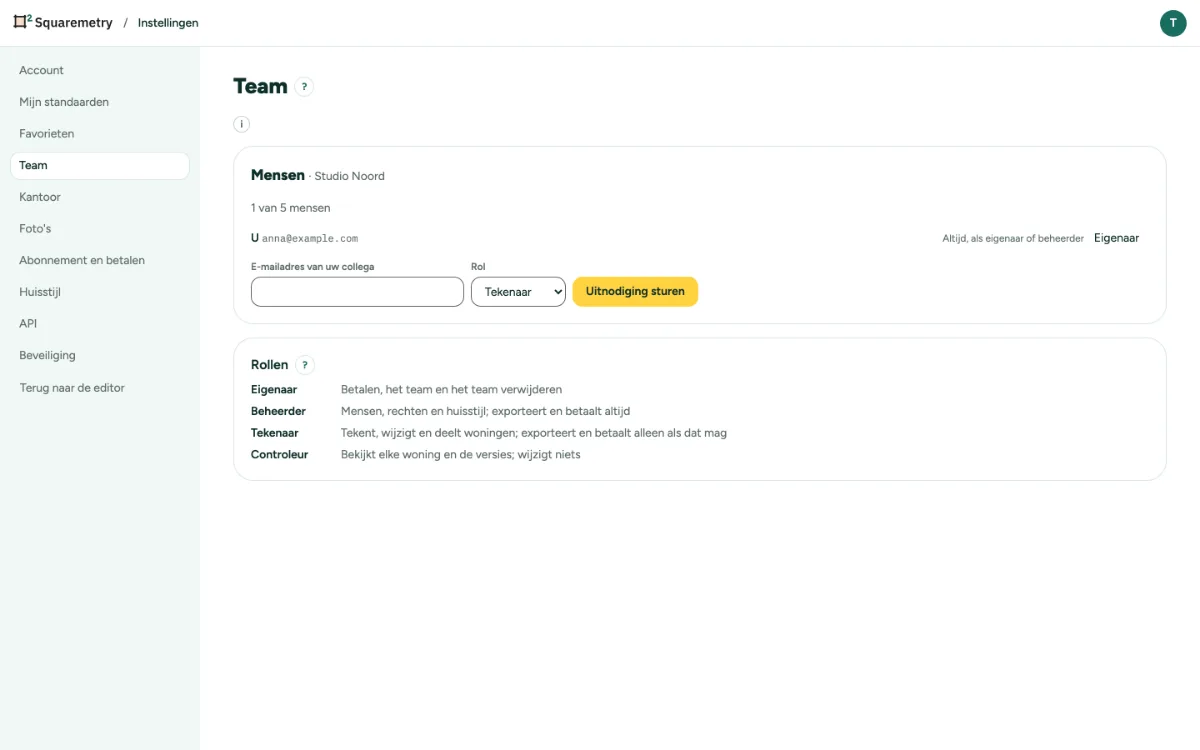Click the Tekenaar description about woningen
The width and height of the screenshot is (1200, 750).
[534, 433]
